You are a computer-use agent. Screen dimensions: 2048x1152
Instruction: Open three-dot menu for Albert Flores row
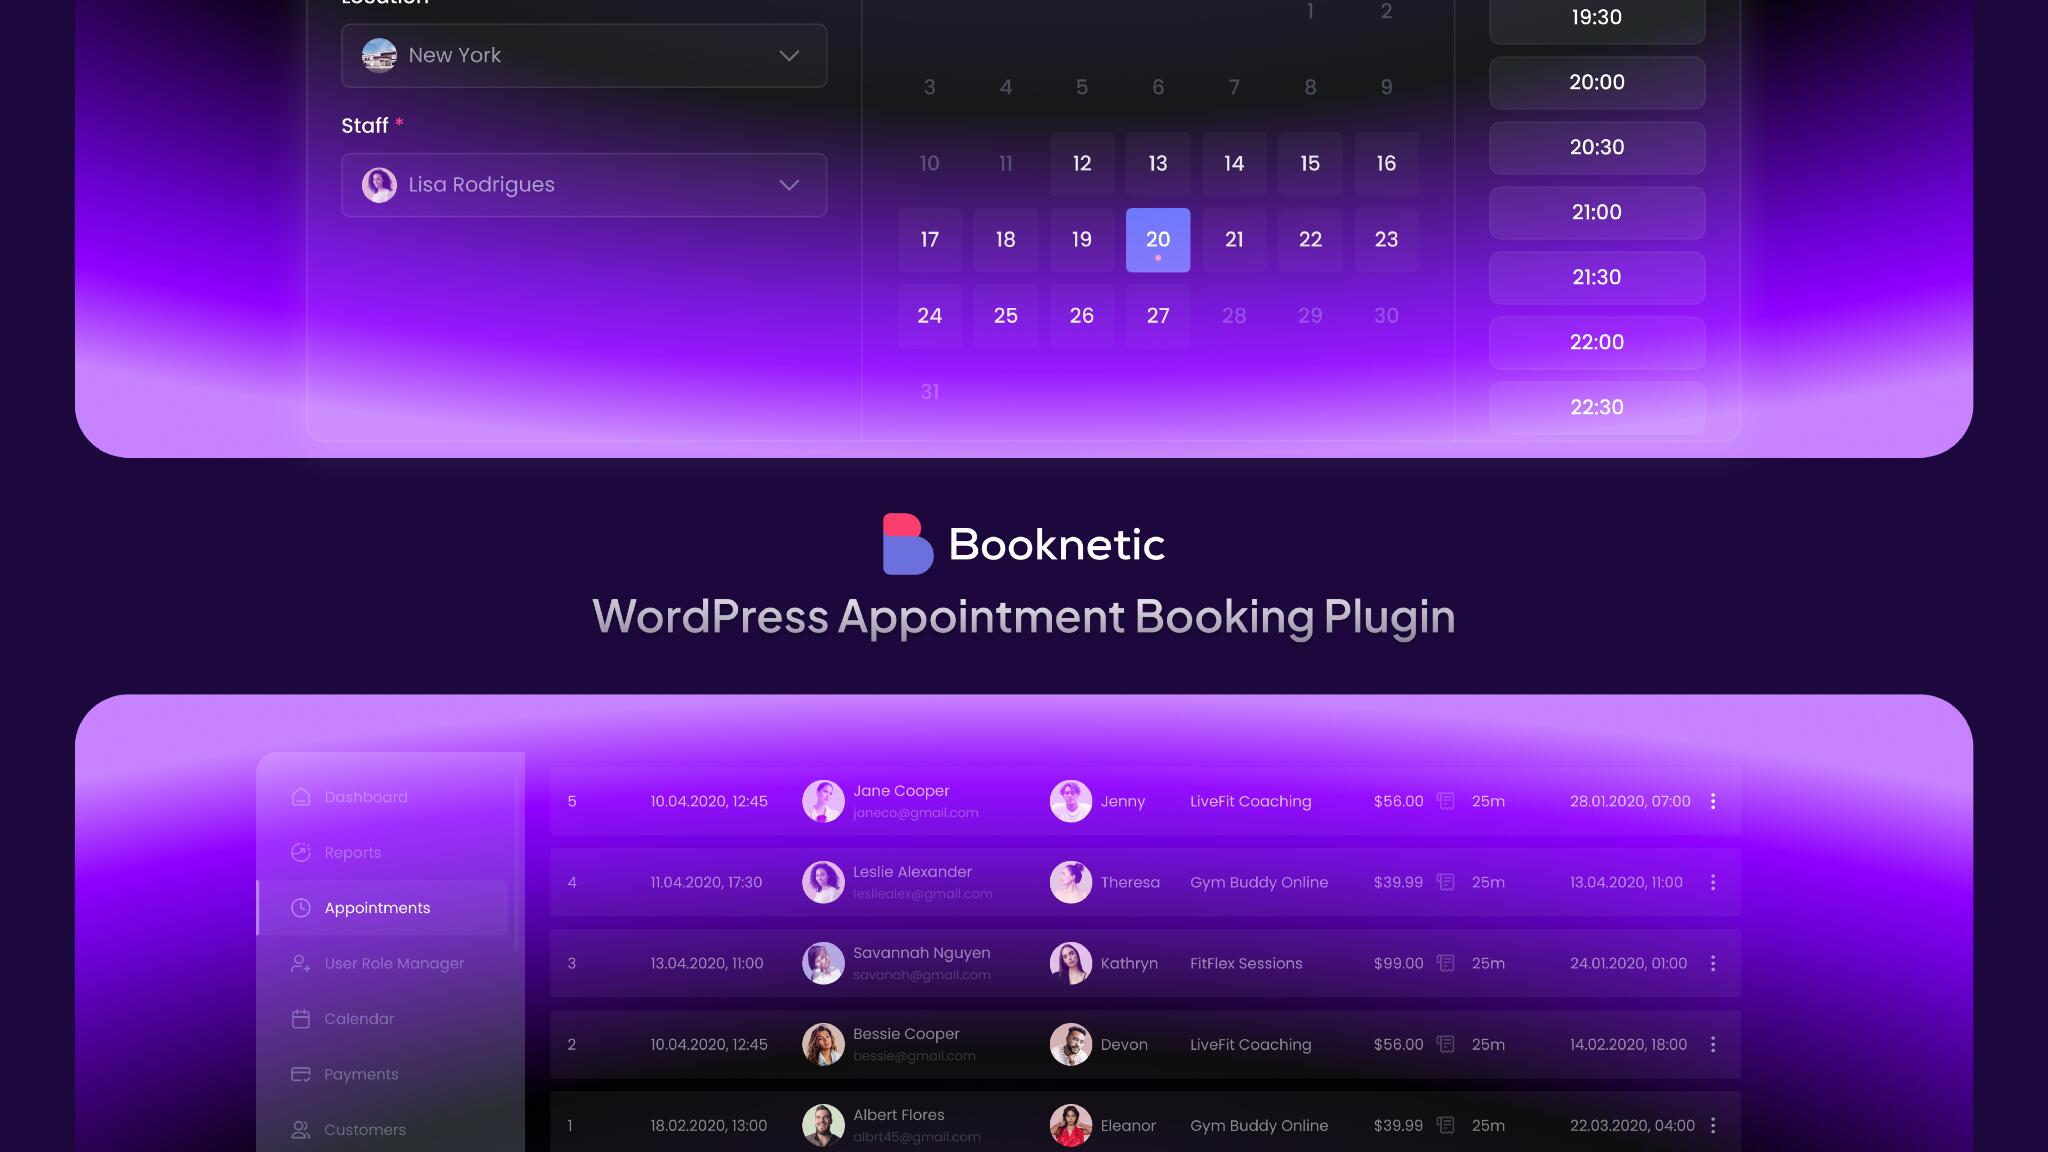(1713, 1125)
